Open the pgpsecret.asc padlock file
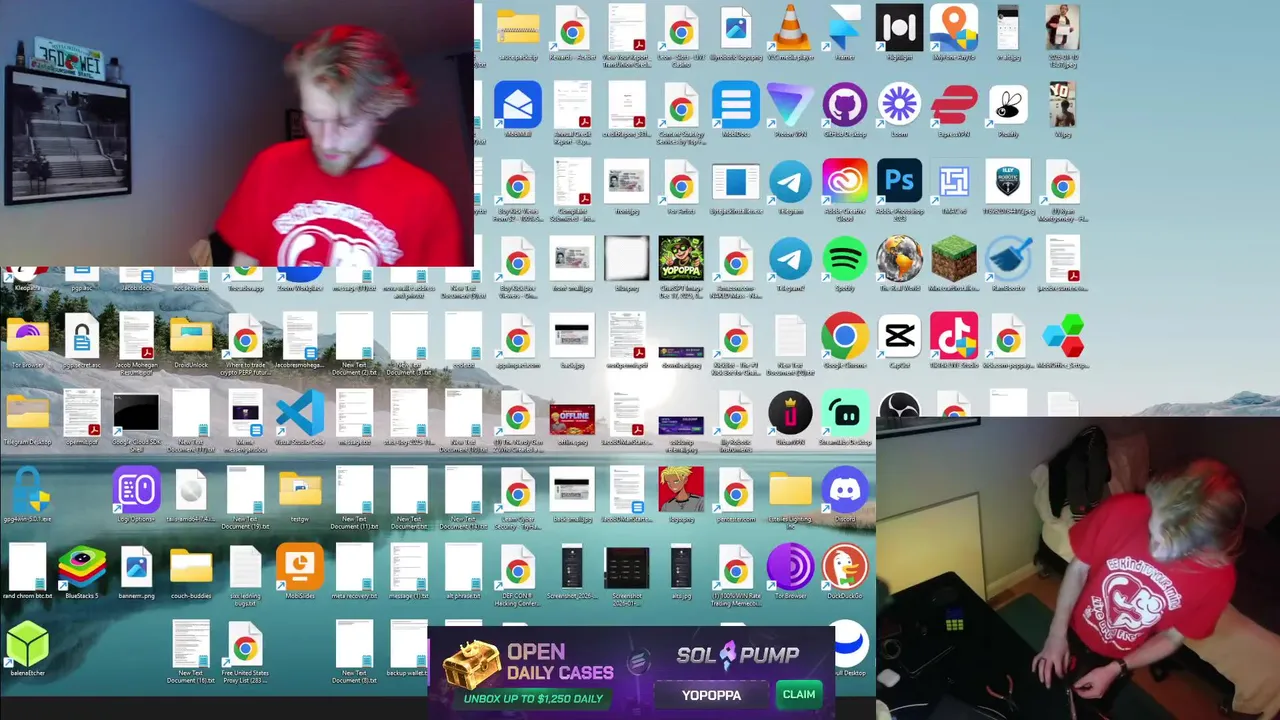The height and width of the screenshot is (720, 1280). point(82,337)
